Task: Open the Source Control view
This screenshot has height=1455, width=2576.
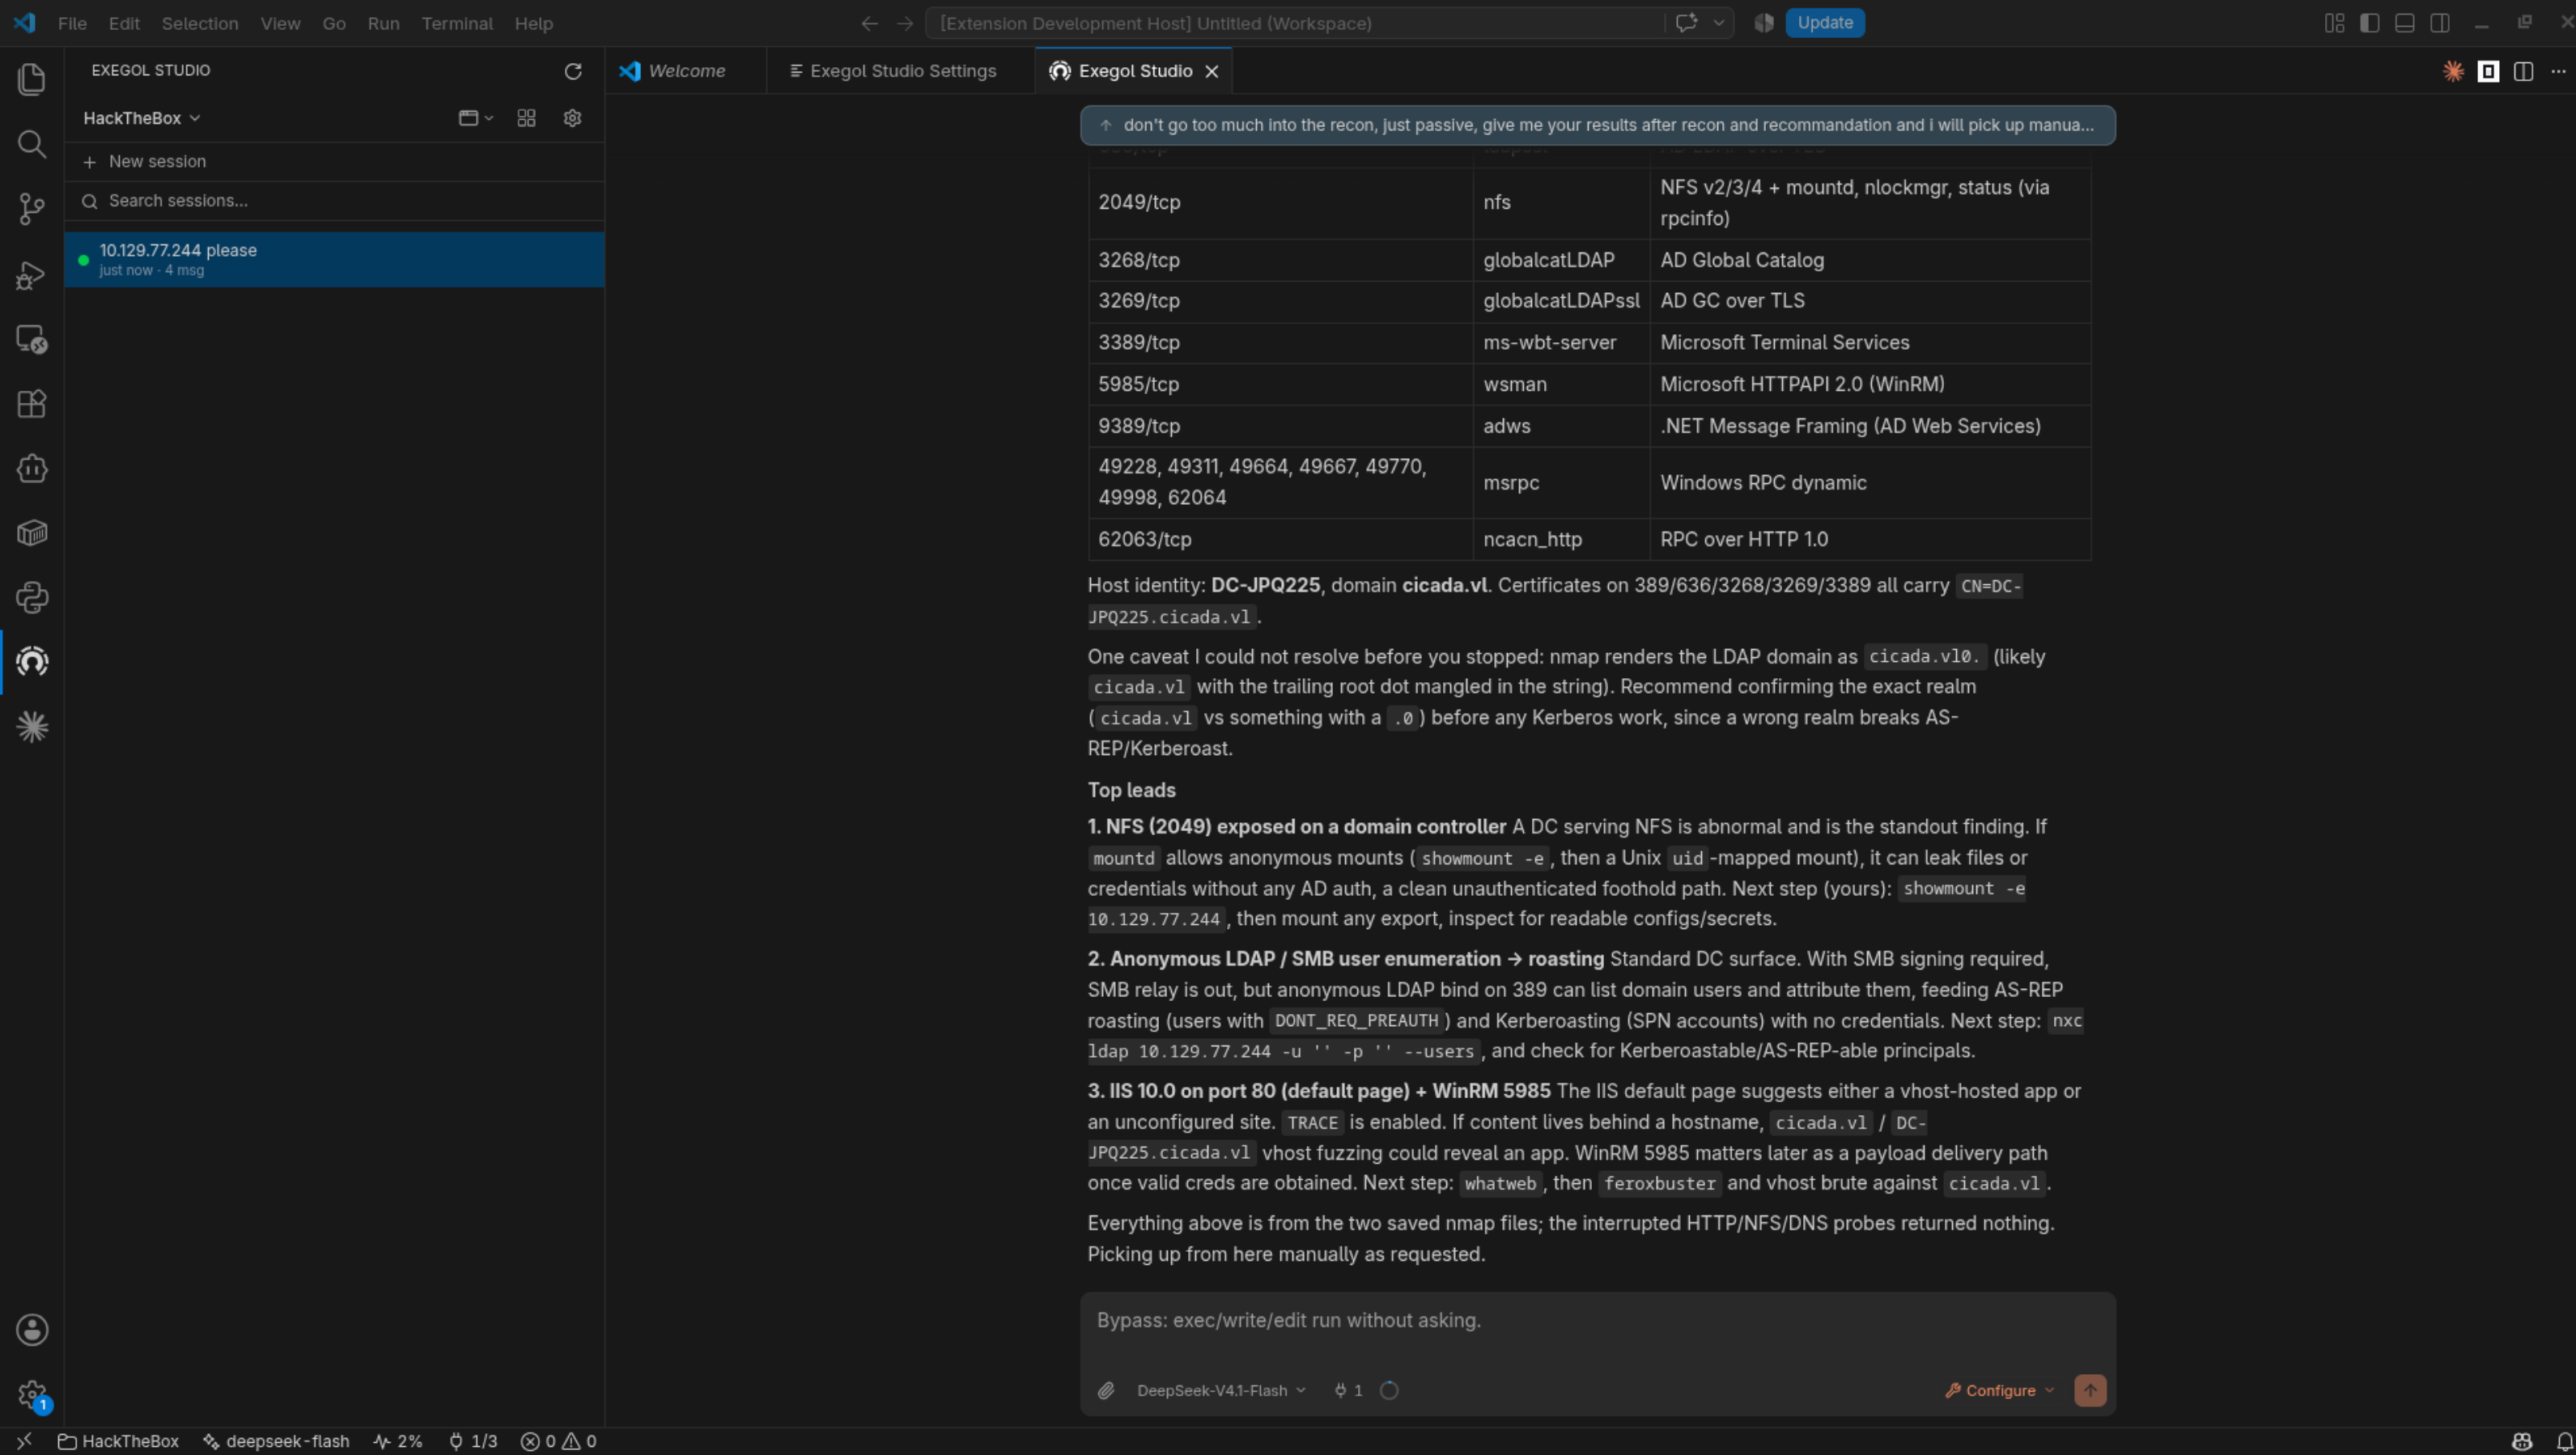Action: tap(32, 209)
